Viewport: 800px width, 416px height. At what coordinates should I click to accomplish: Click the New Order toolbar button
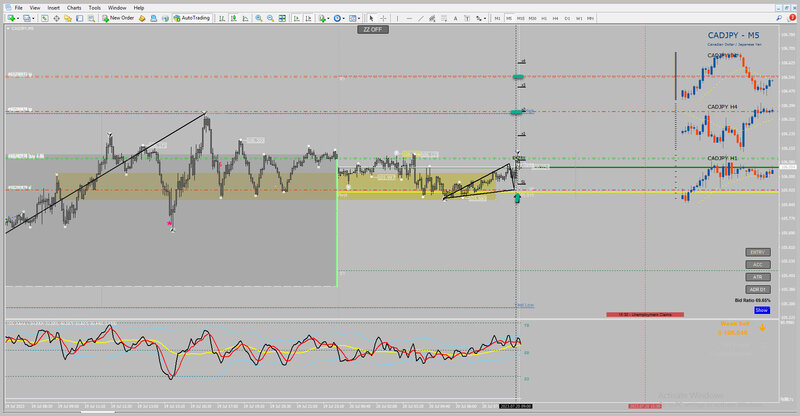click(120, 18)
